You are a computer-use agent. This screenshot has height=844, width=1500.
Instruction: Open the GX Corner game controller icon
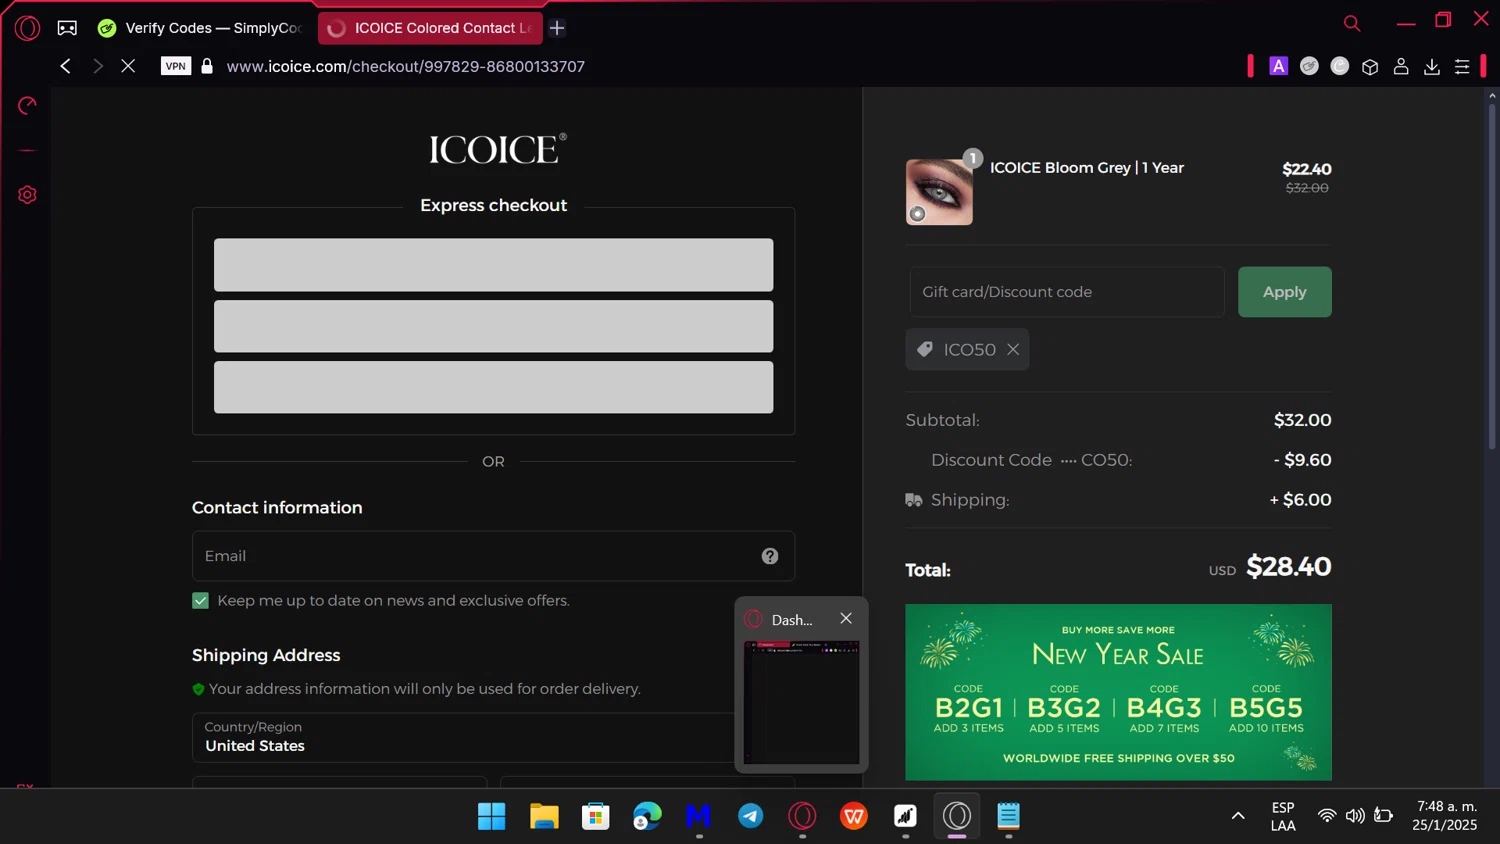click(67, 28)
